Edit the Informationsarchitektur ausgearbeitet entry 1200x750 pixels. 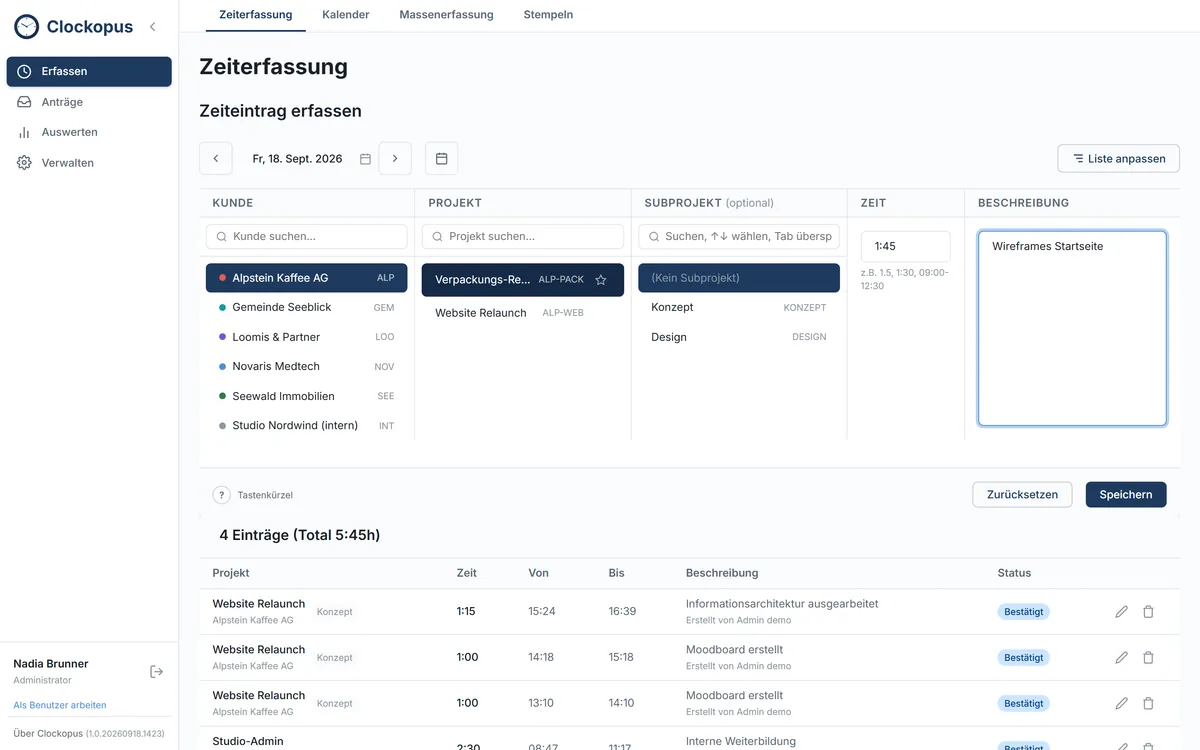[1121, 612]
